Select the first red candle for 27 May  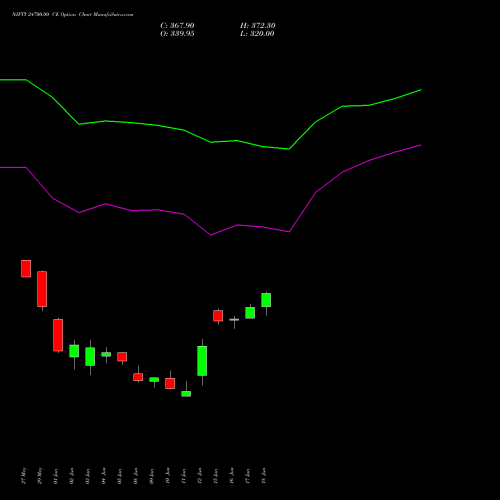[x=26, y=269]
